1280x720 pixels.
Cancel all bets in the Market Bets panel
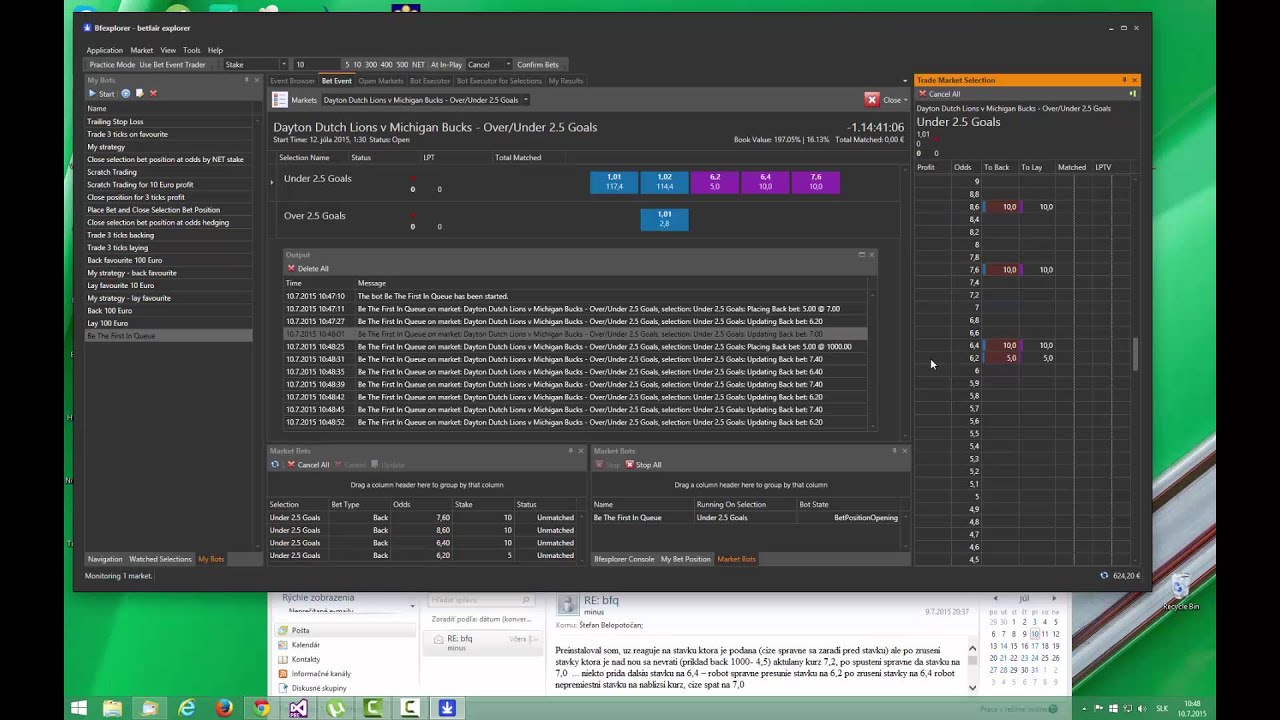[x=309, y=464]
